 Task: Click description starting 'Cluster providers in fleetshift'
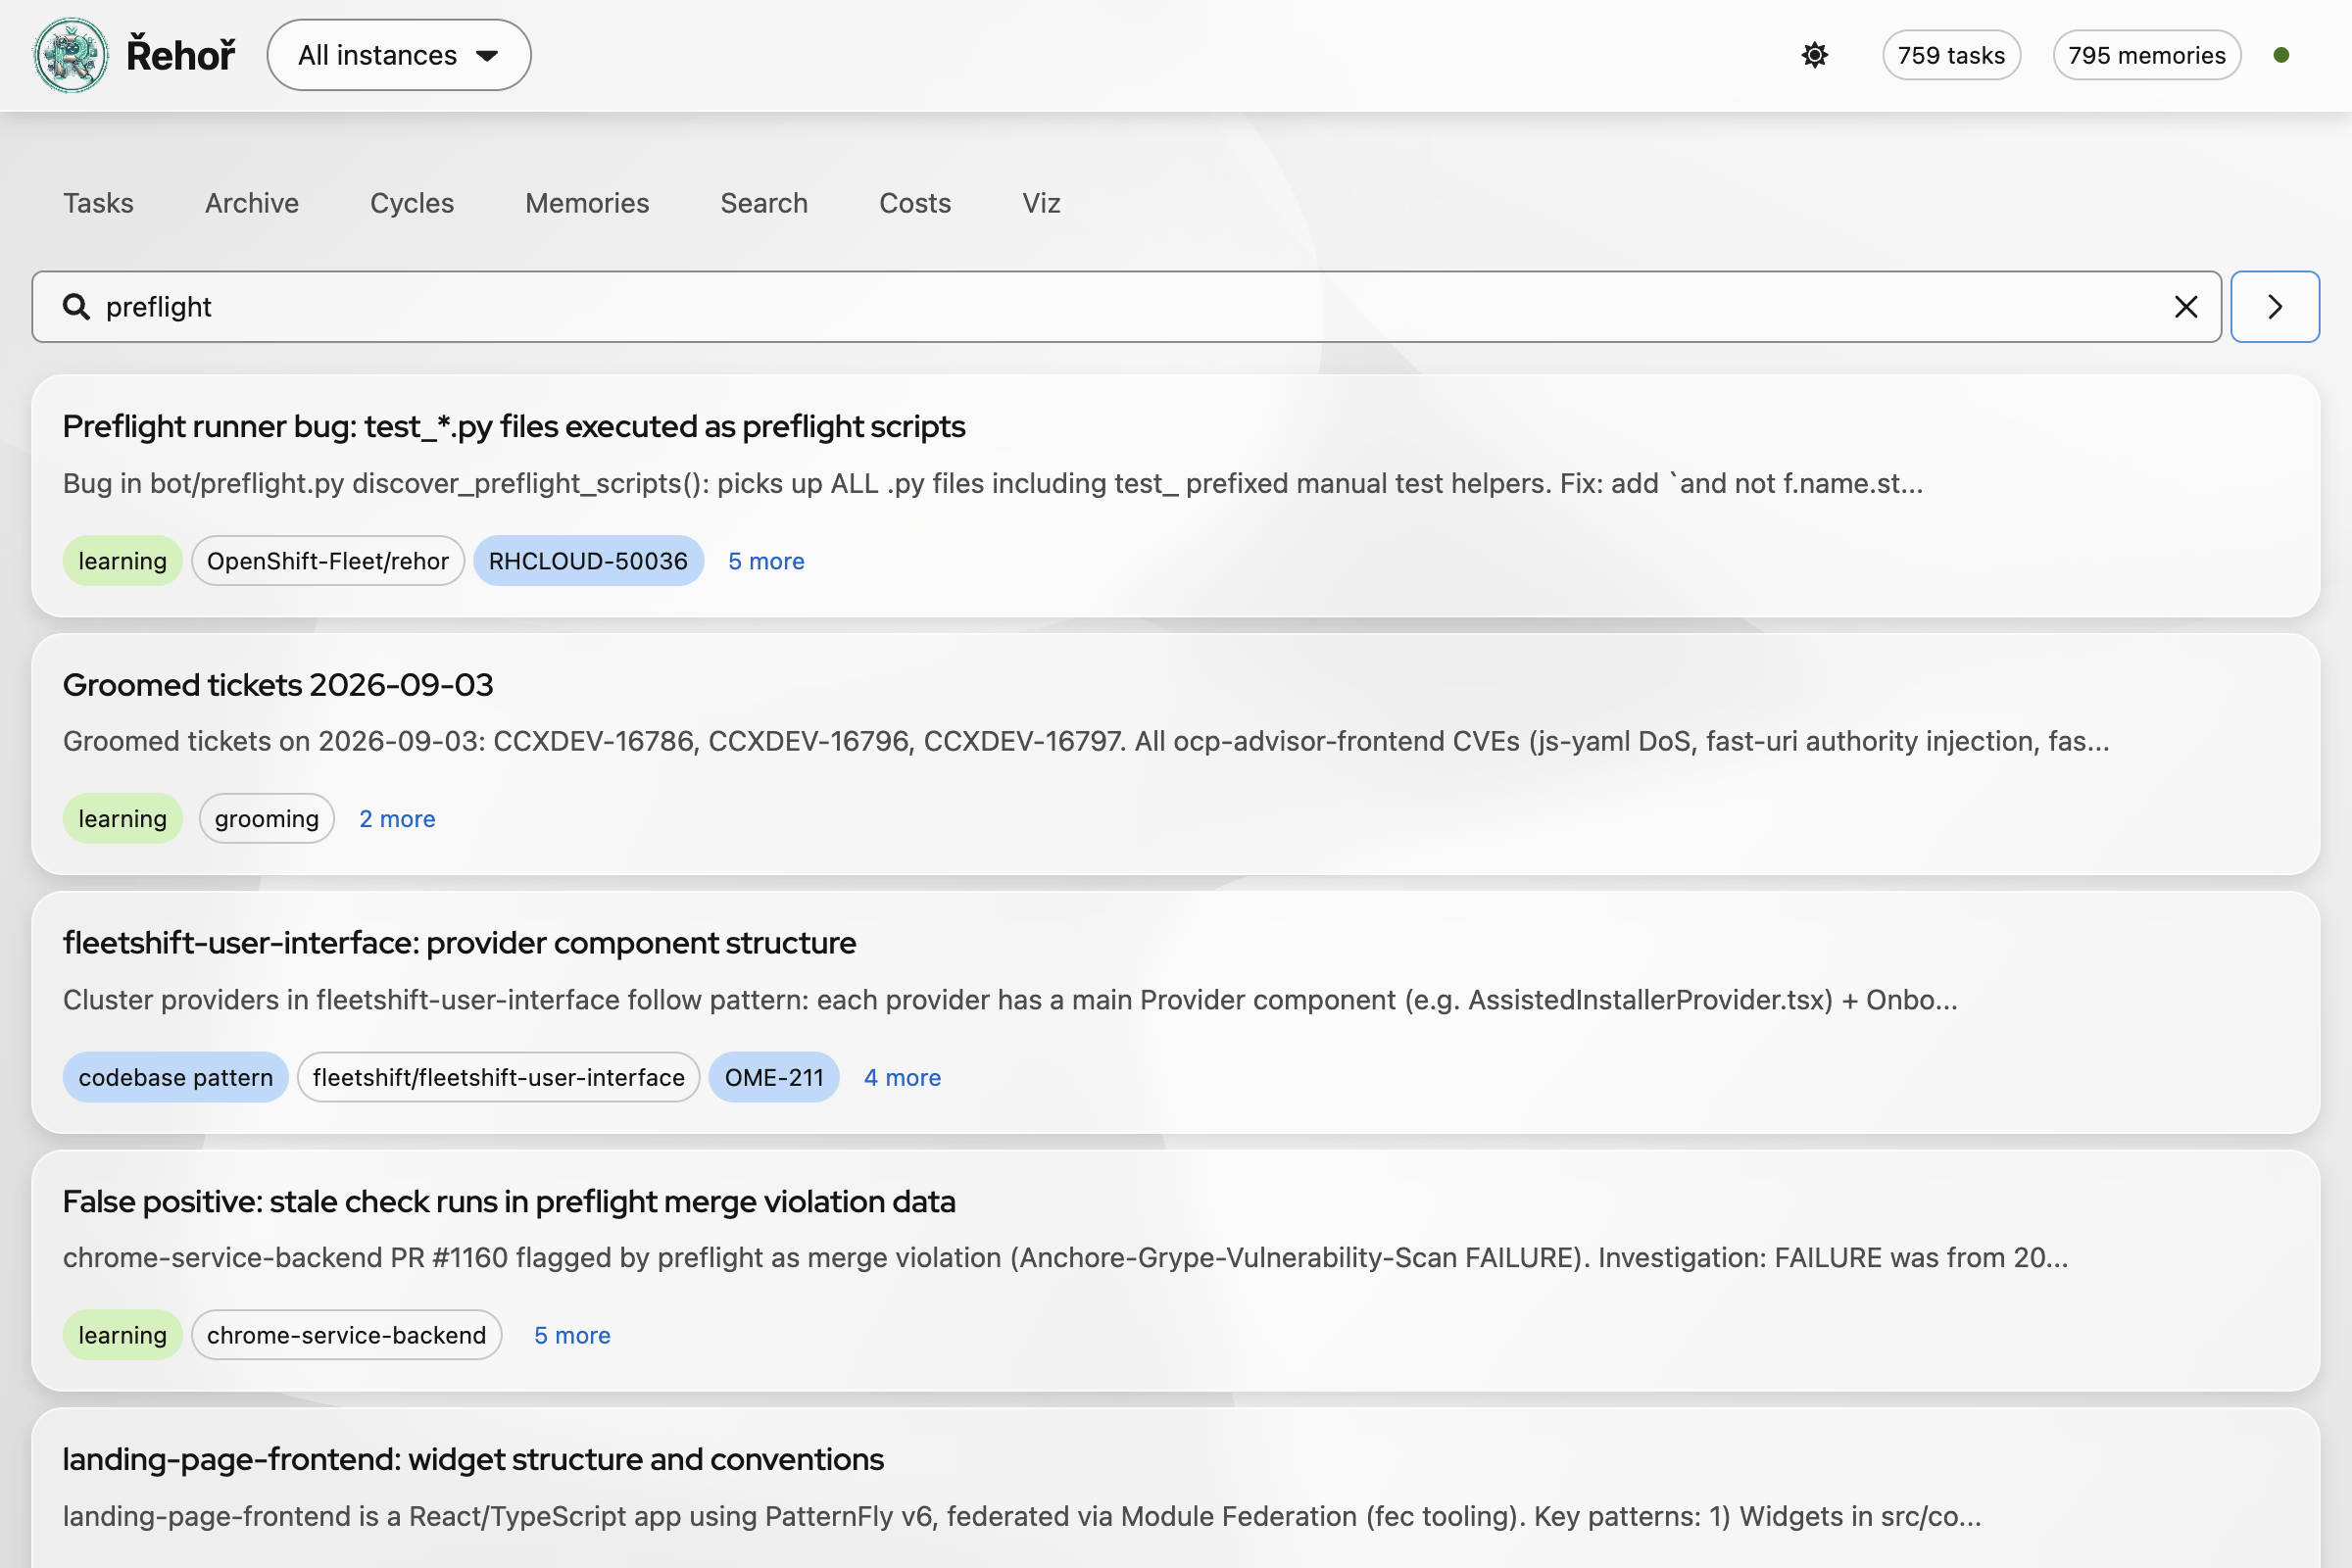point(1010,1000)
